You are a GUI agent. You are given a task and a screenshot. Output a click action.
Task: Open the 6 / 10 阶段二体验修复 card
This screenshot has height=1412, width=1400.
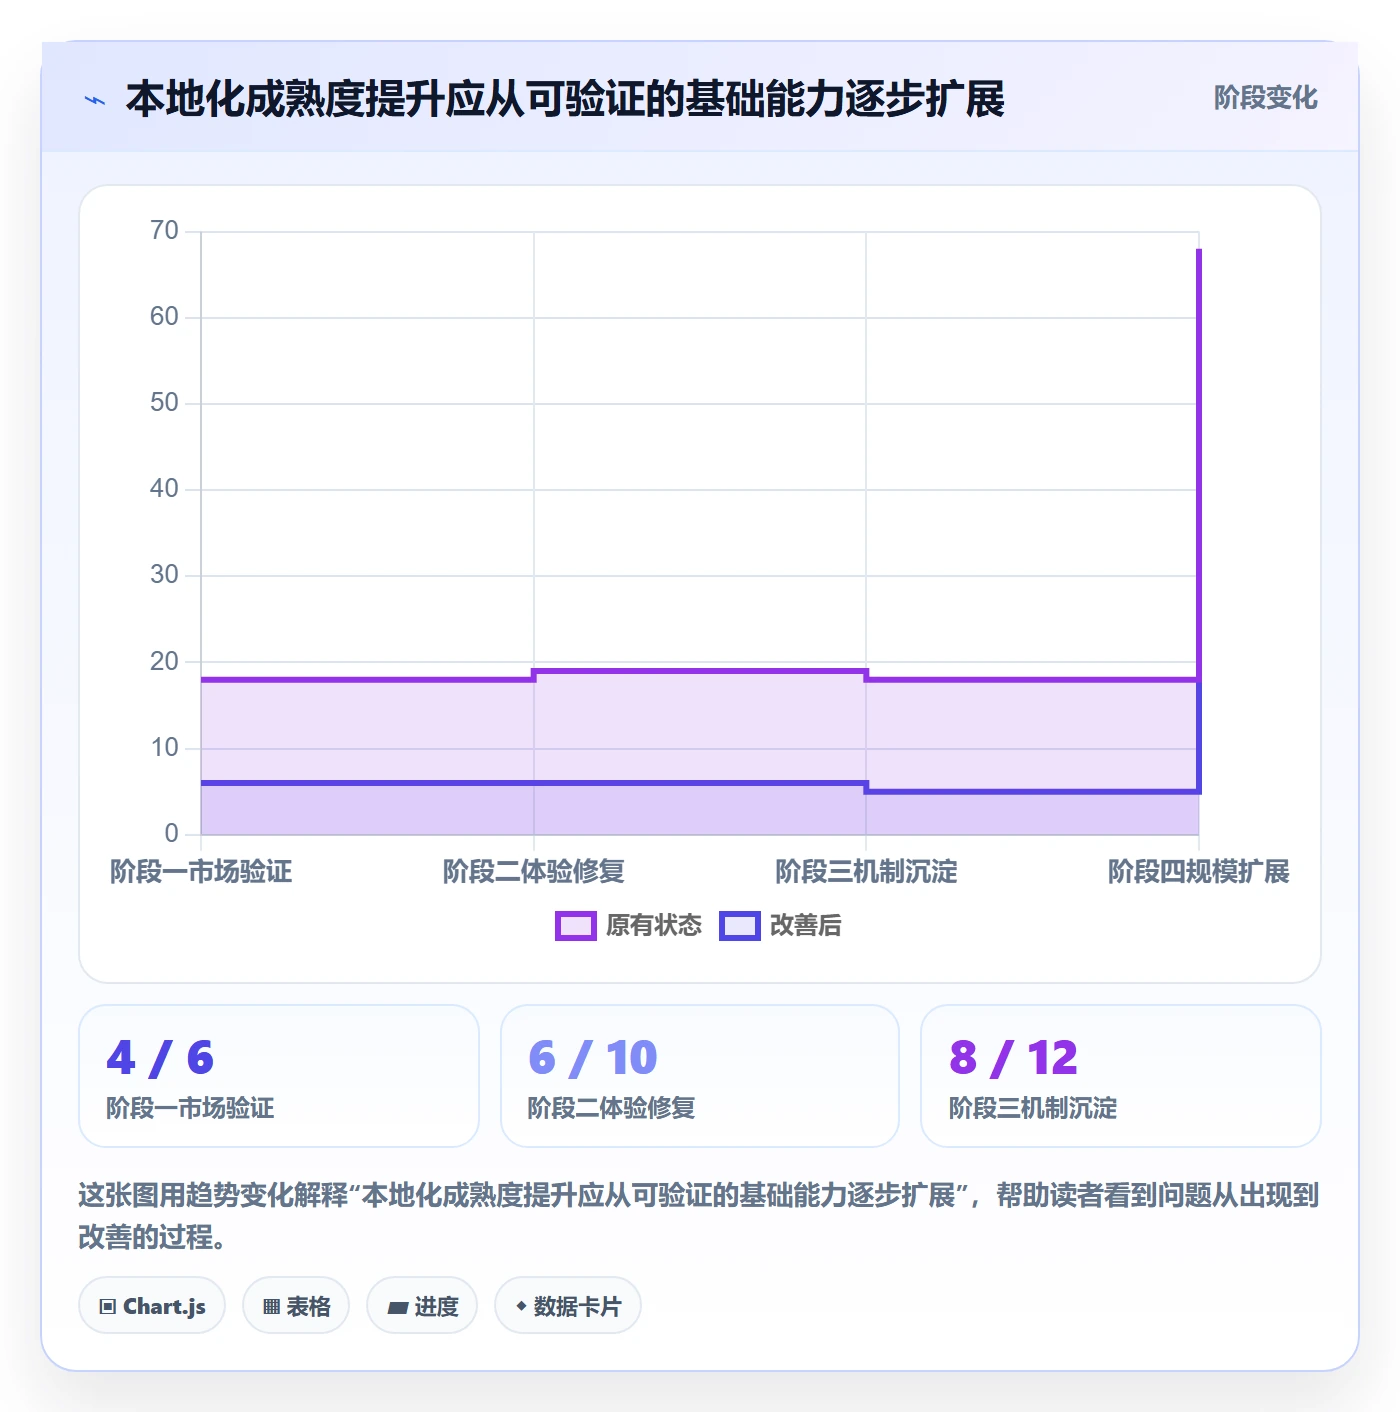point(700,1076)
